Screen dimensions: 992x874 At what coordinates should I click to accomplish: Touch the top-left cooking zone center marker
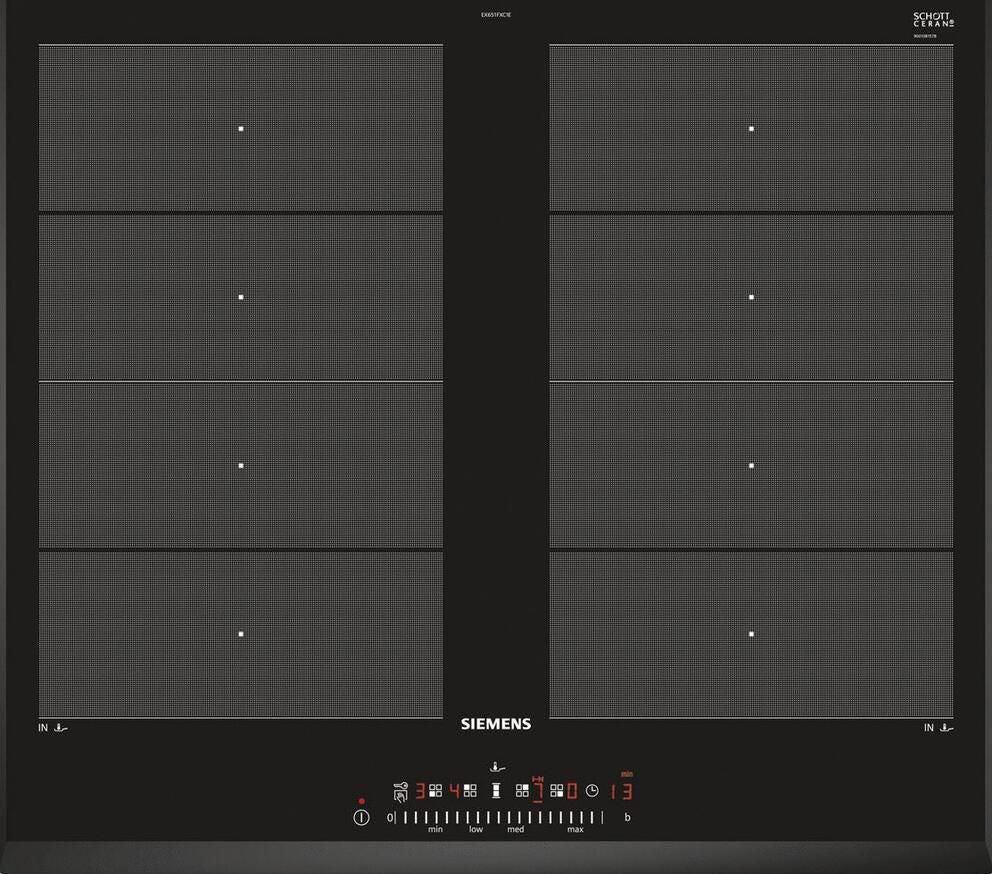[x=241, y=128]
